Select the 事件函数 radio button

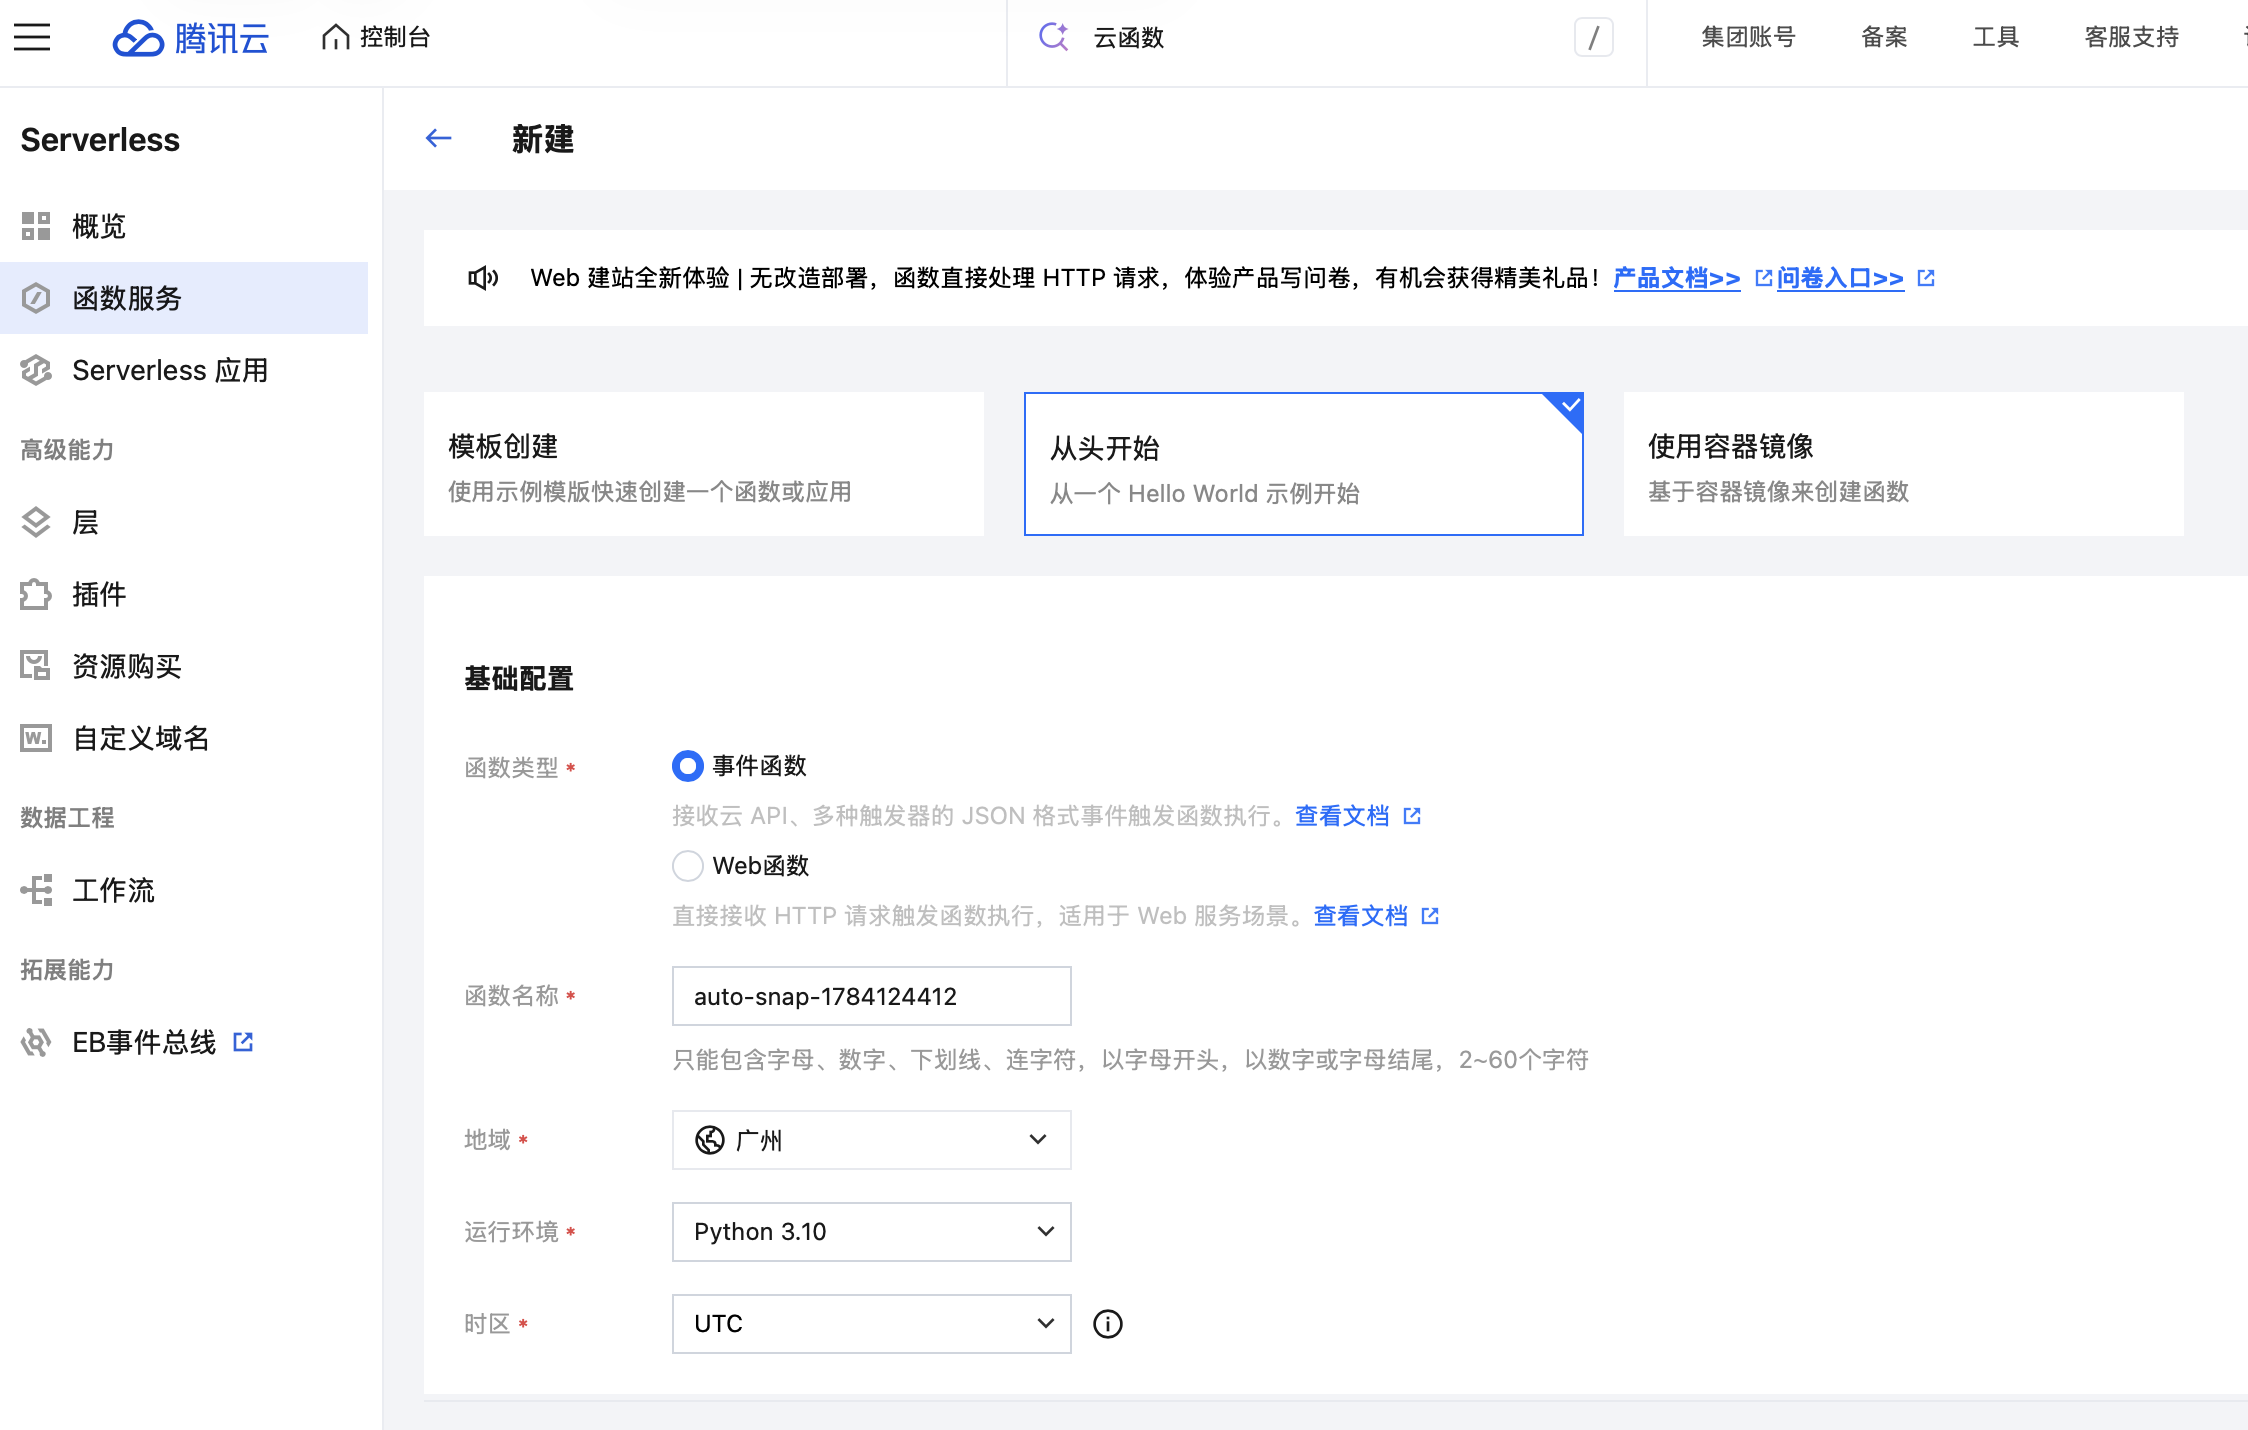coord(688,766)
